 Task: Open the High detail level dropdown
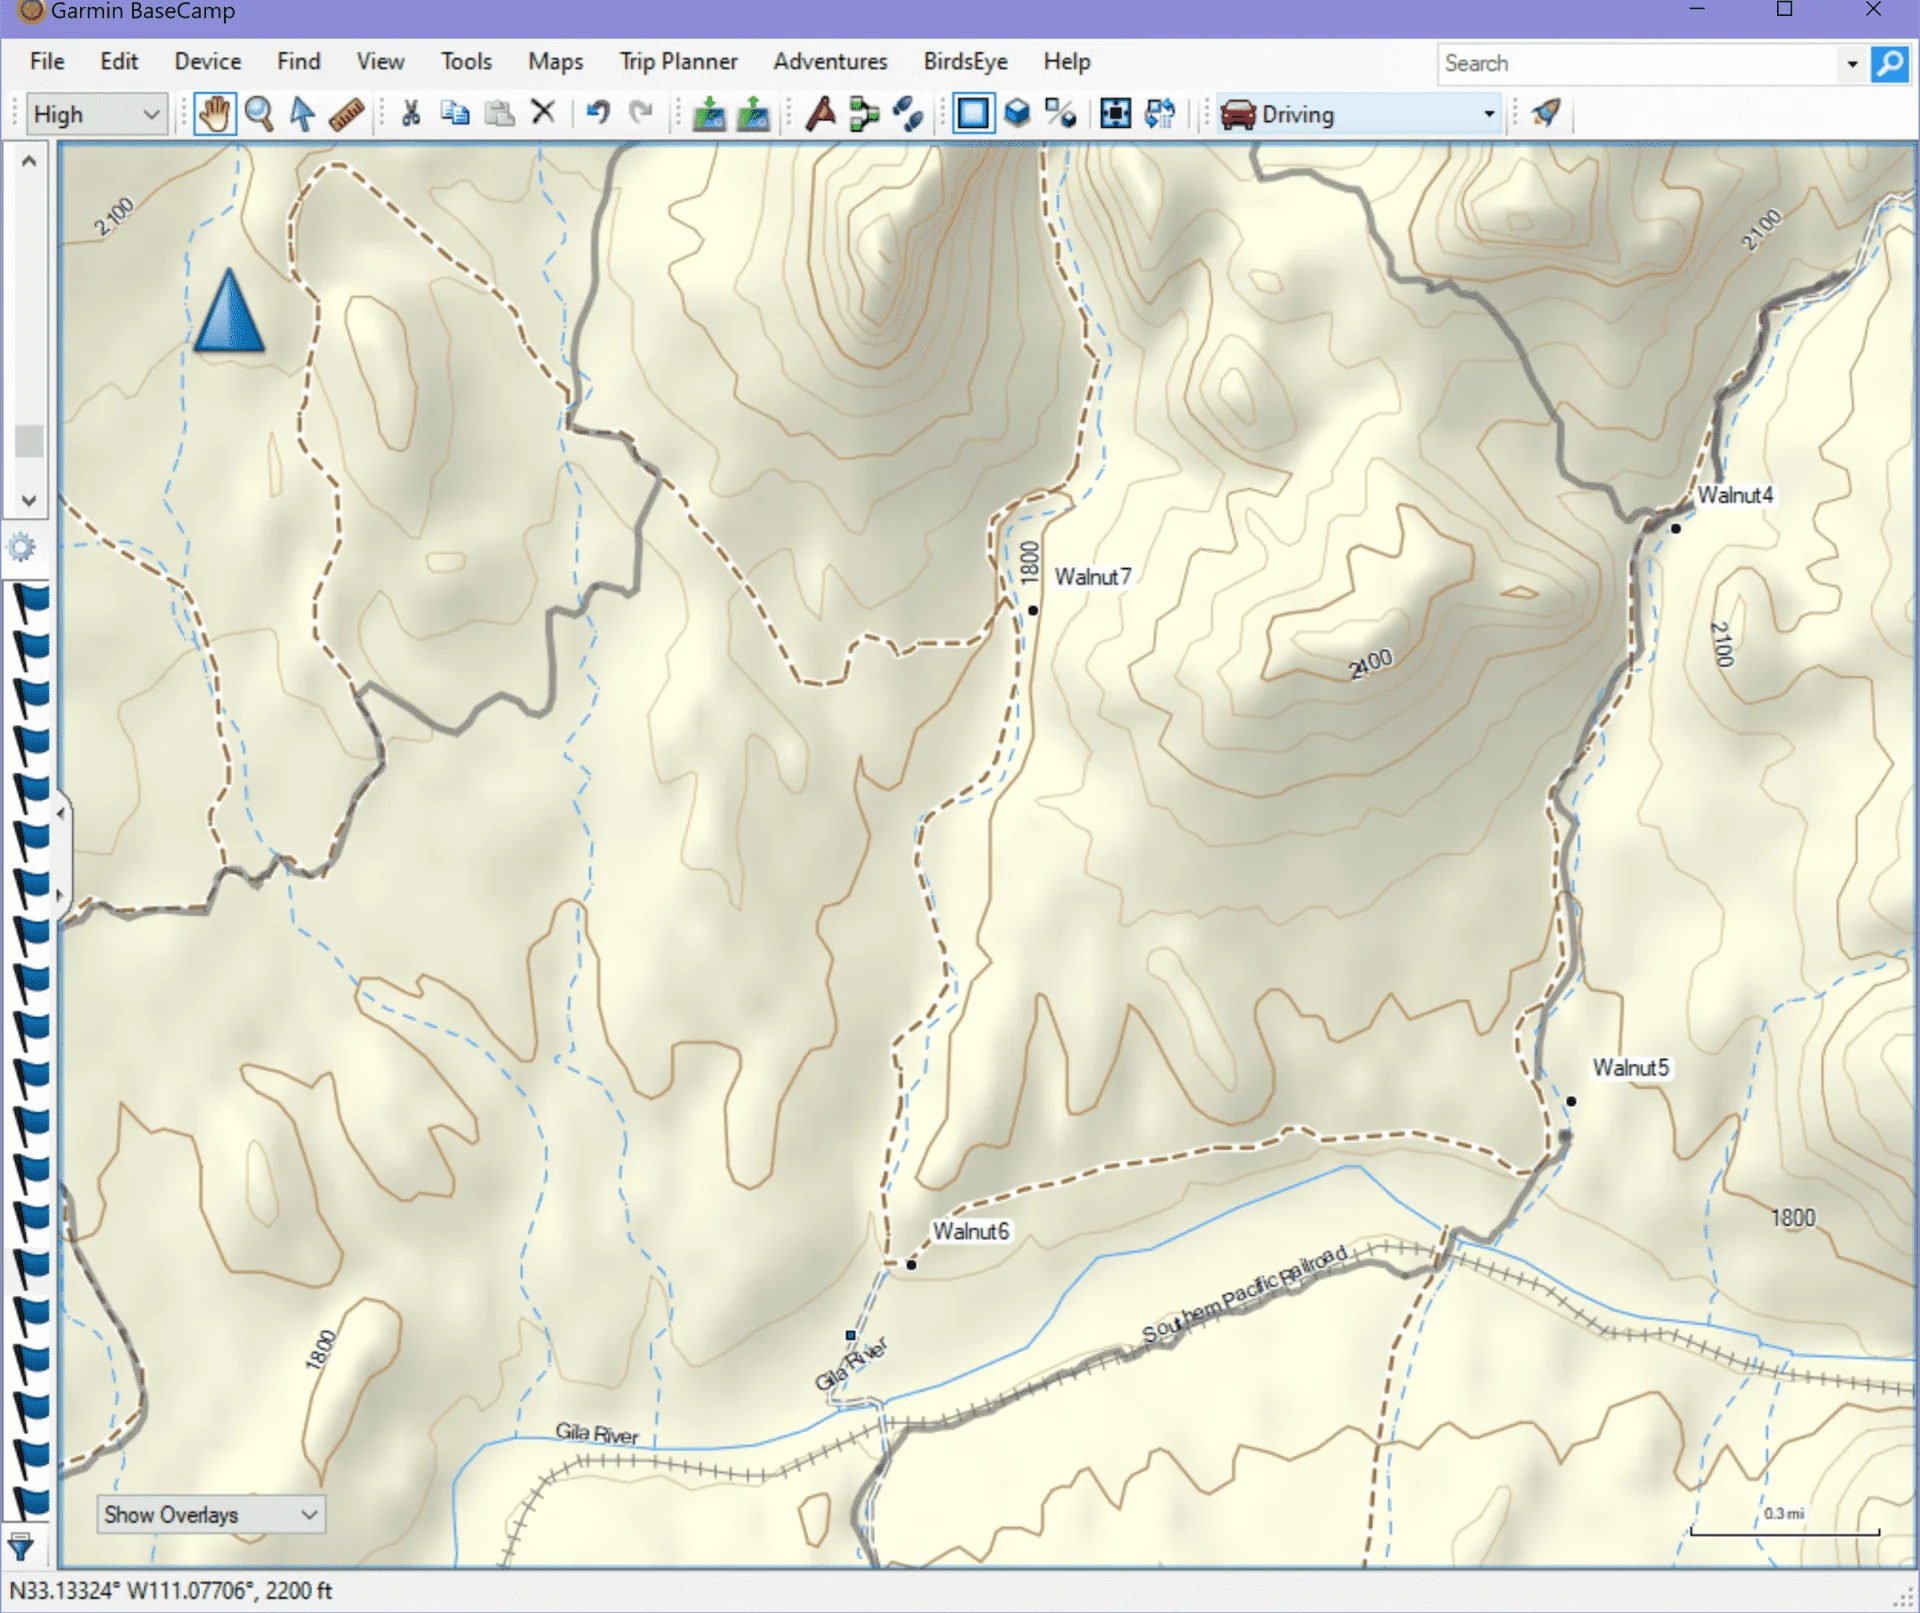95,115
